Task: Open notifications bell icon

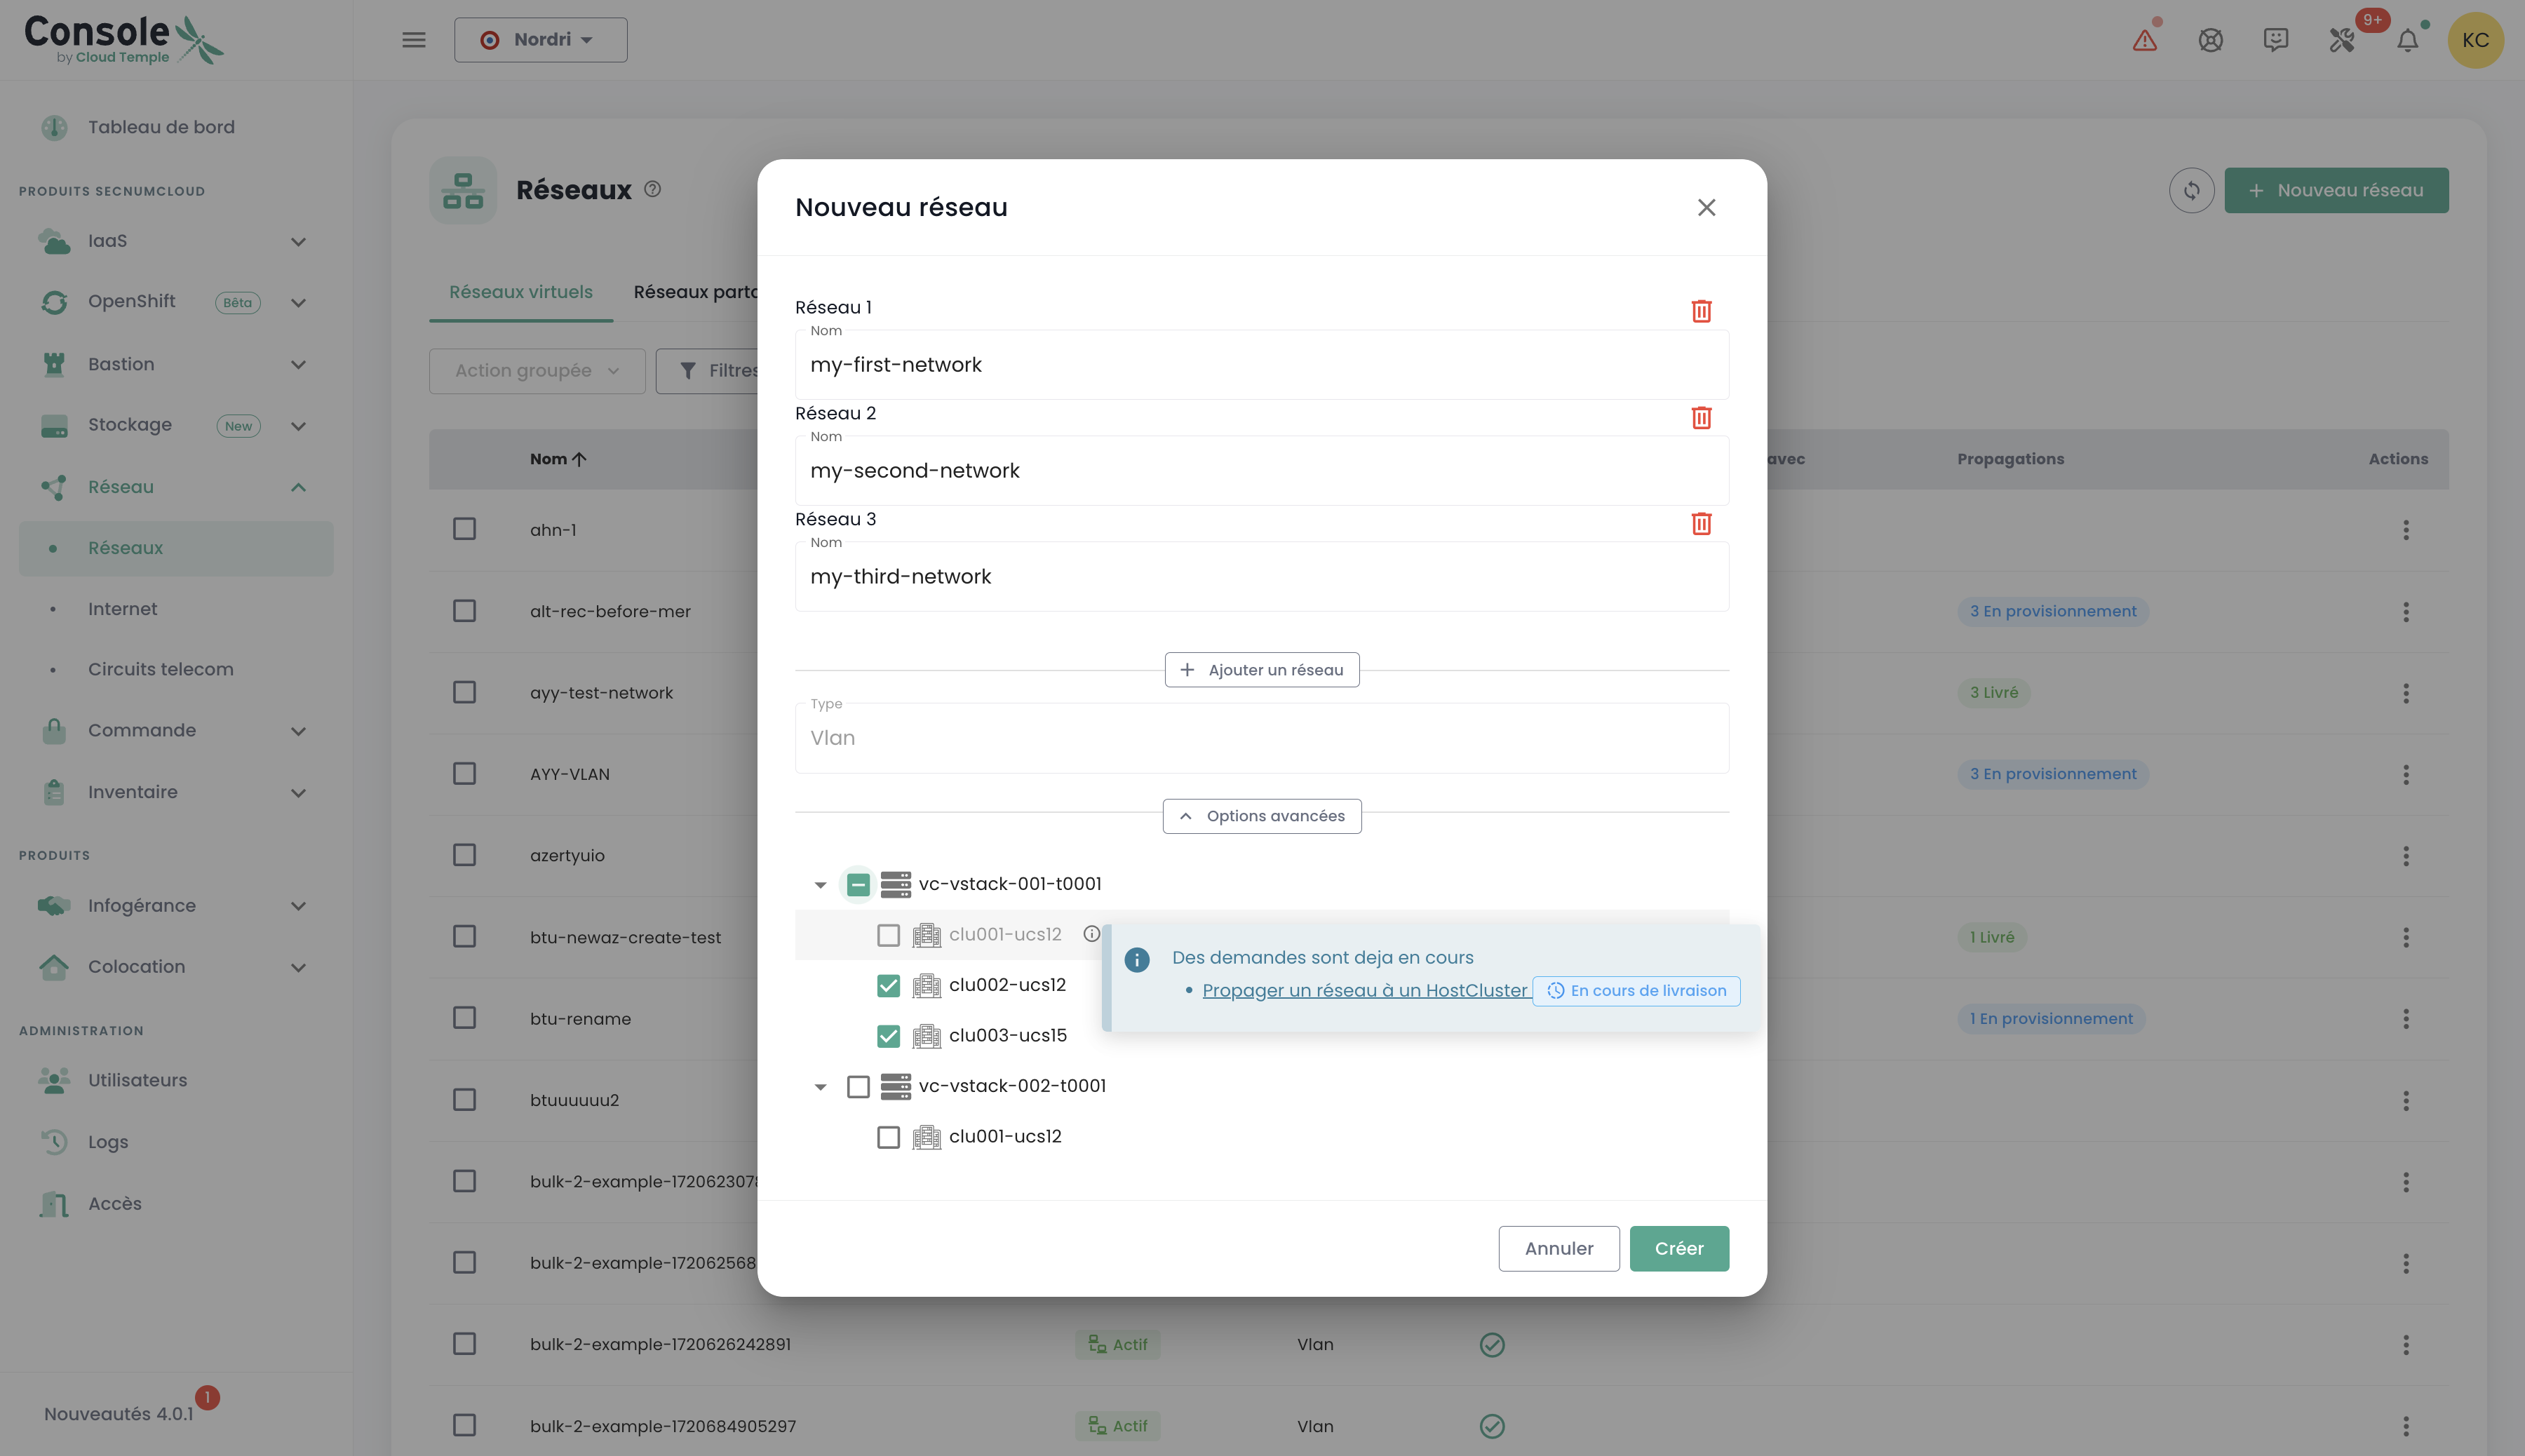Action: 2407,40
